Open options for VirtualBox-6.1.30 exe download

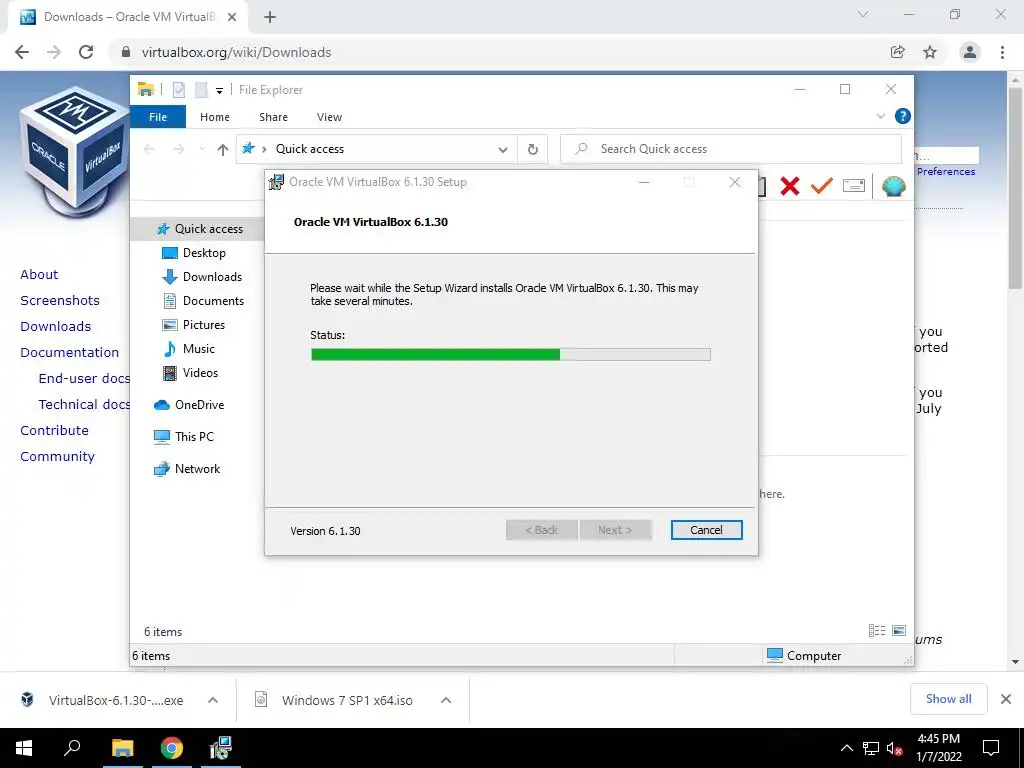(x=213, y=700)
